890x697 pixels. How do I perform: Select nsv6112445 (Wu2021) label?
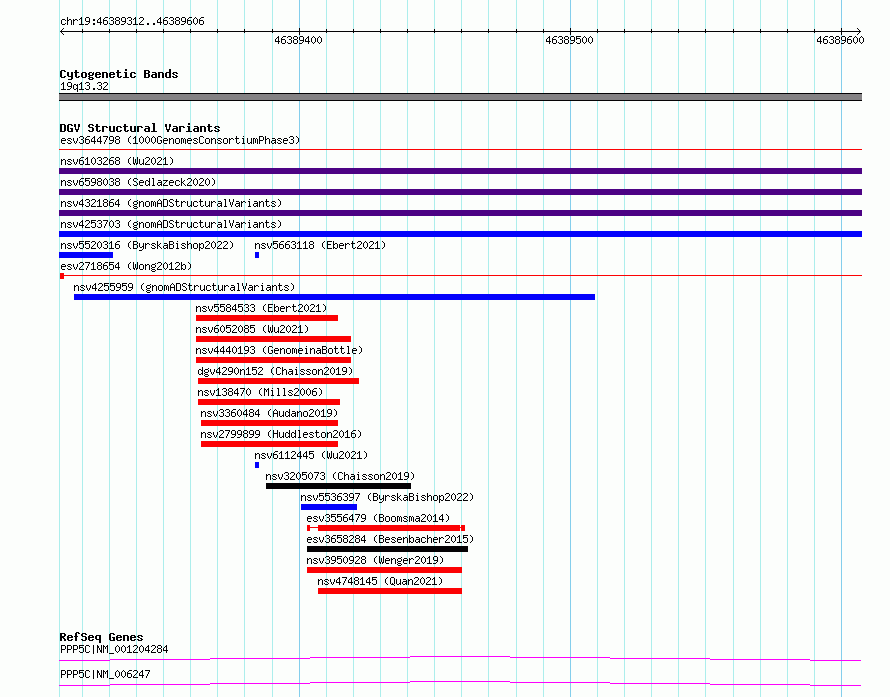[x=311, y=455]
